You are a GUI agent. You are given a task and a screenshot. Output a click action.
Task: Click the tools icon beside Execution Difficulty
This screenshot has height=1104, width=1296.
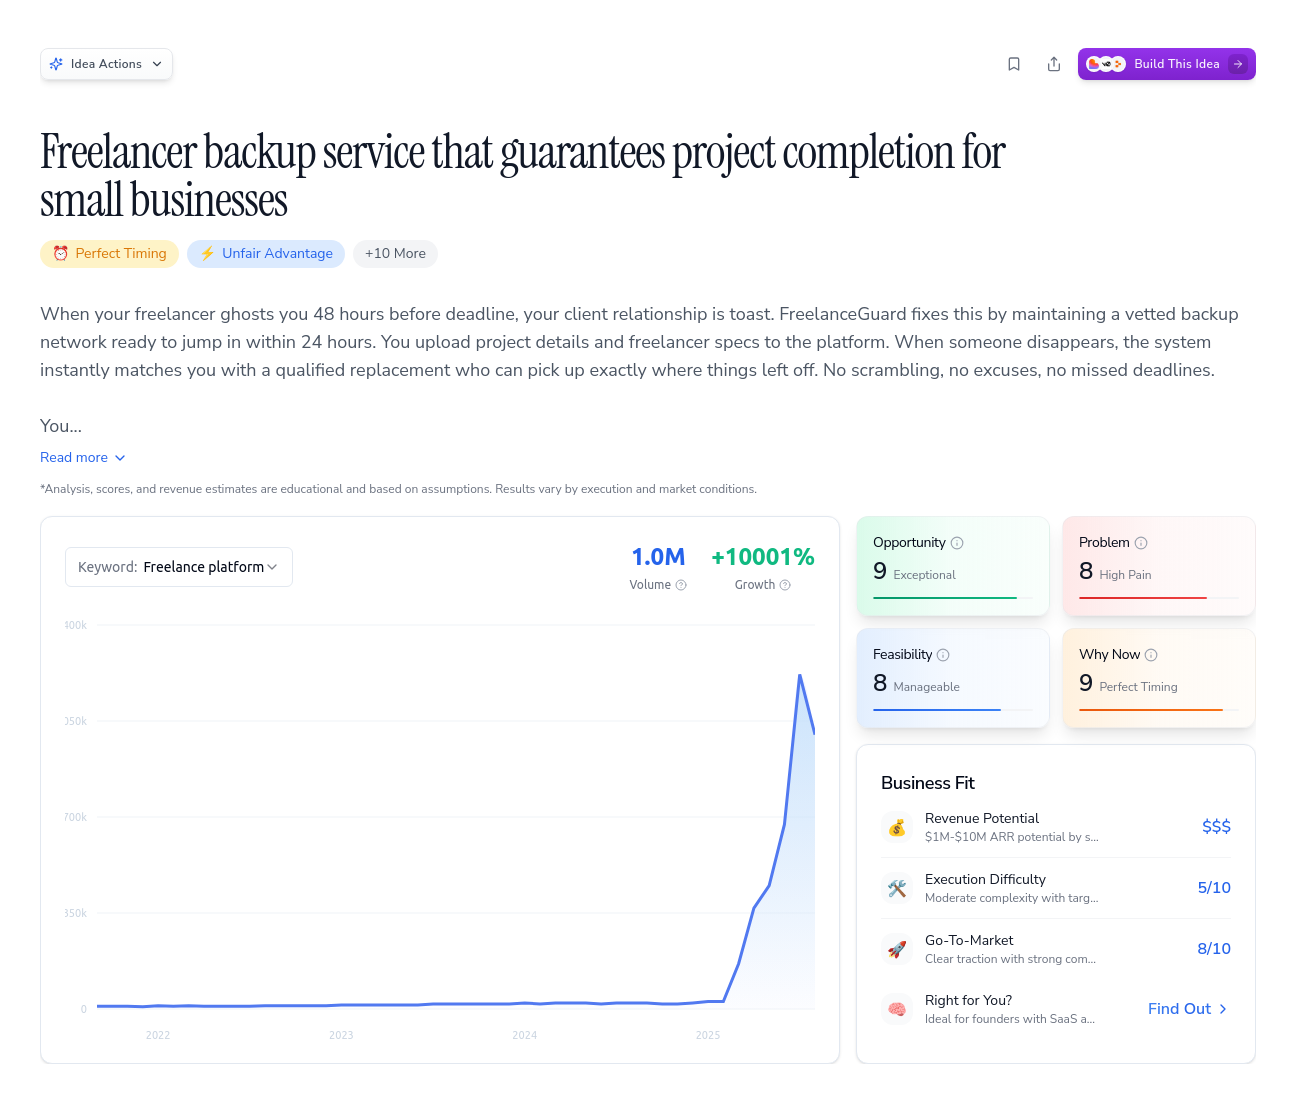[897, 888]
